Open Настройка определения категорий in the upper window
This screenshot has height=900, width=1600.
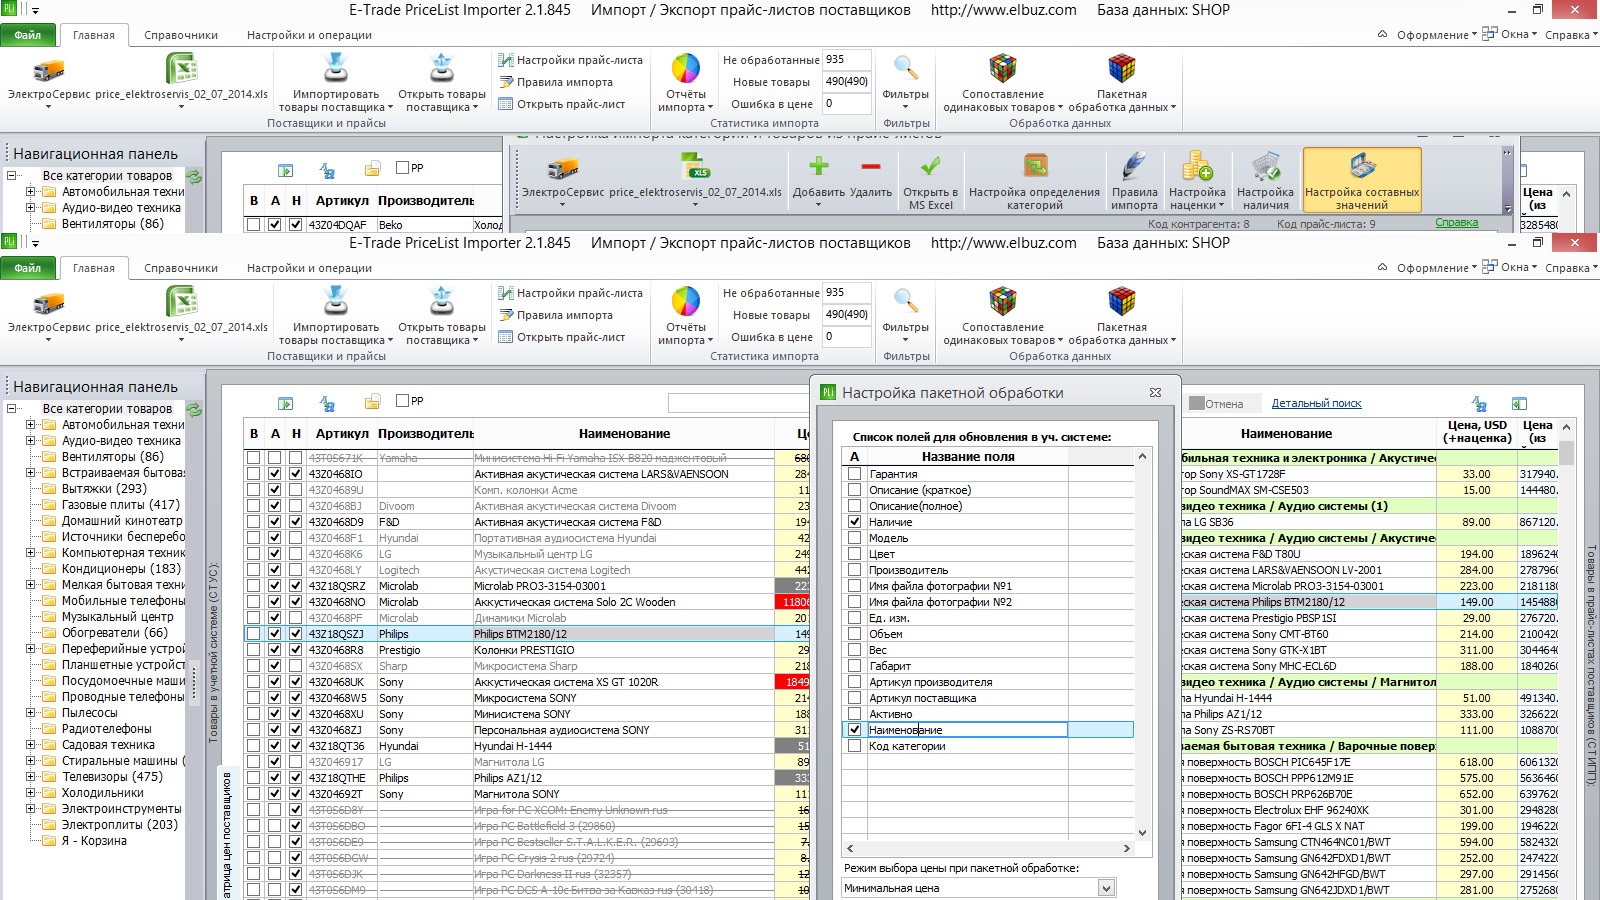pyautogui.click(x=1034, y=181)
